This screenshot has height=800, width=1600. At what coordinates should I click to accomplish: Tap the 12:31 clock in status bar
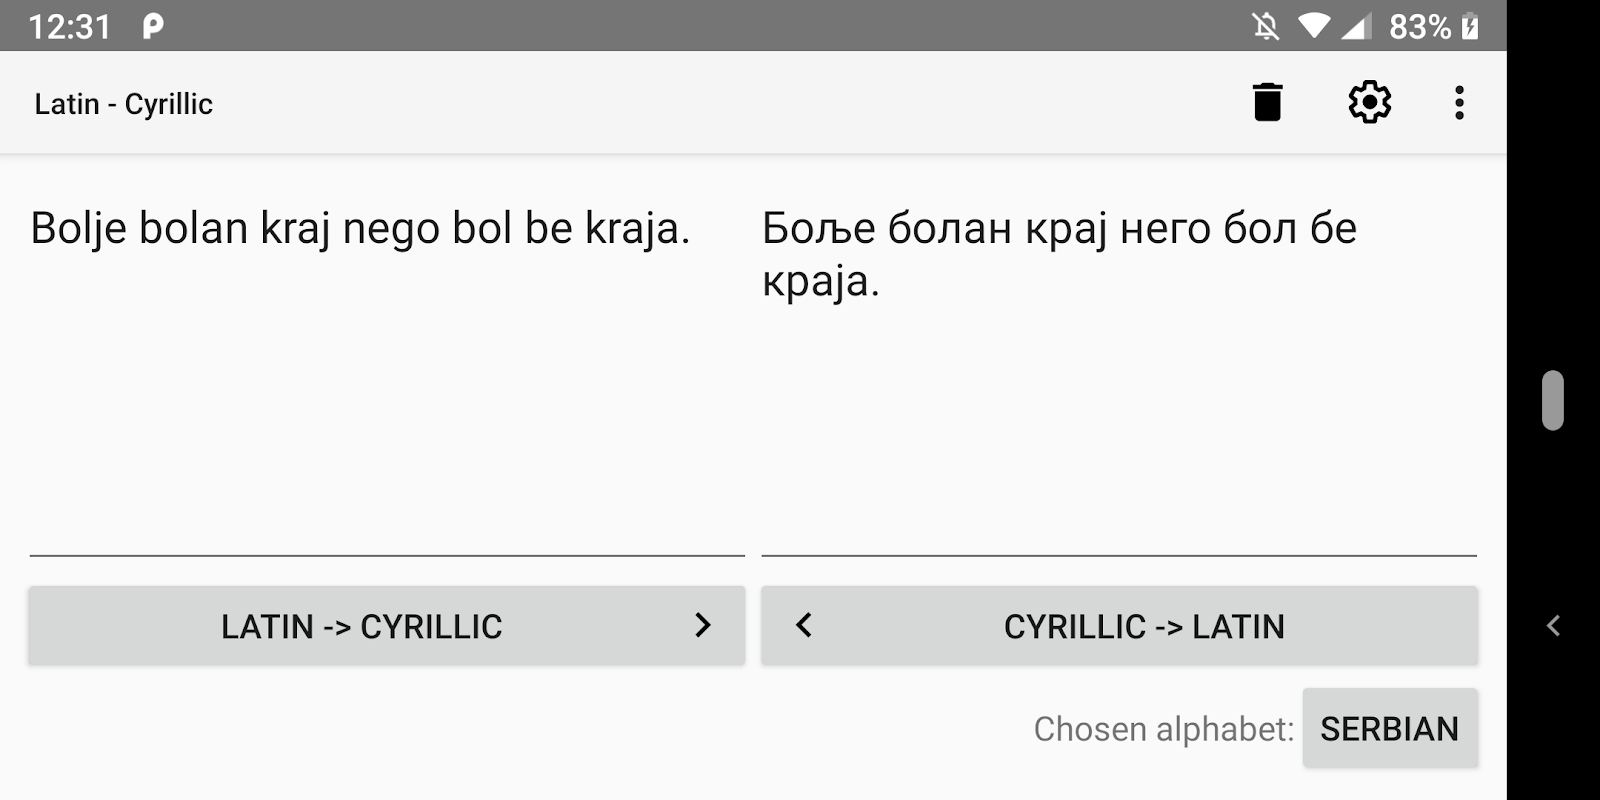(x=69, y=26)
